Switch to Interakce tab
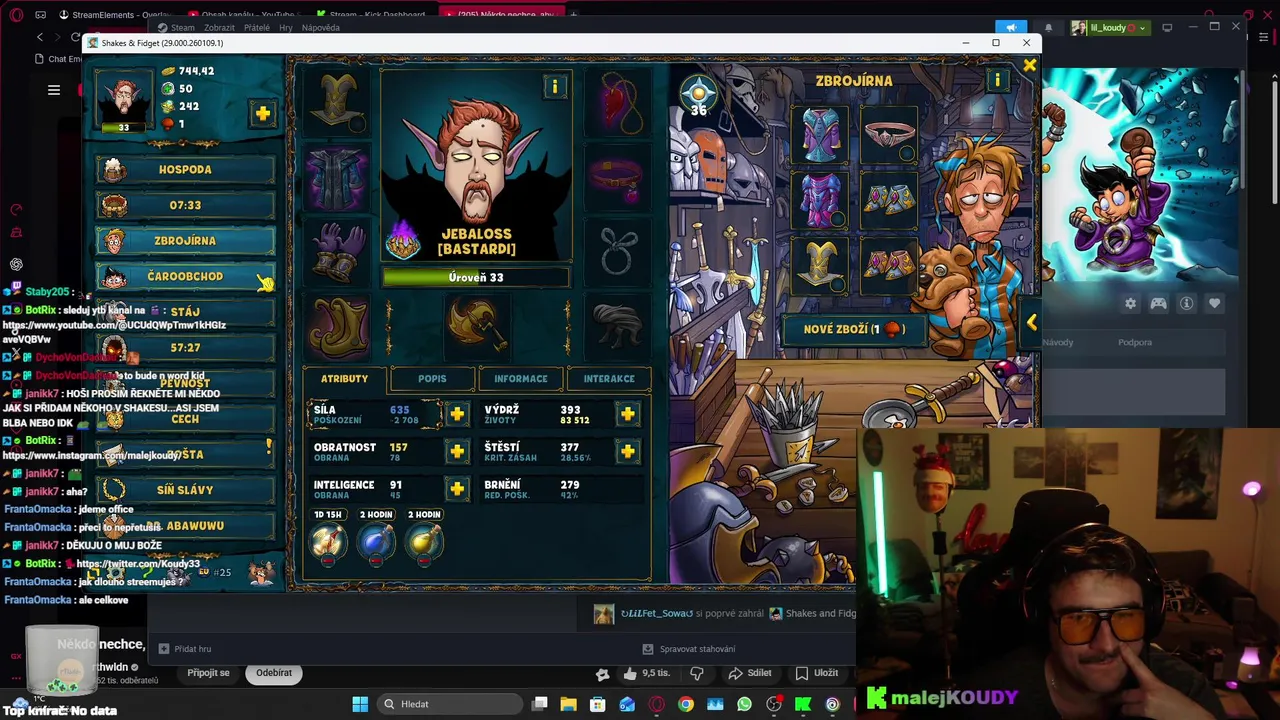This screenshot has height=720, width=1280. (609, 379)
